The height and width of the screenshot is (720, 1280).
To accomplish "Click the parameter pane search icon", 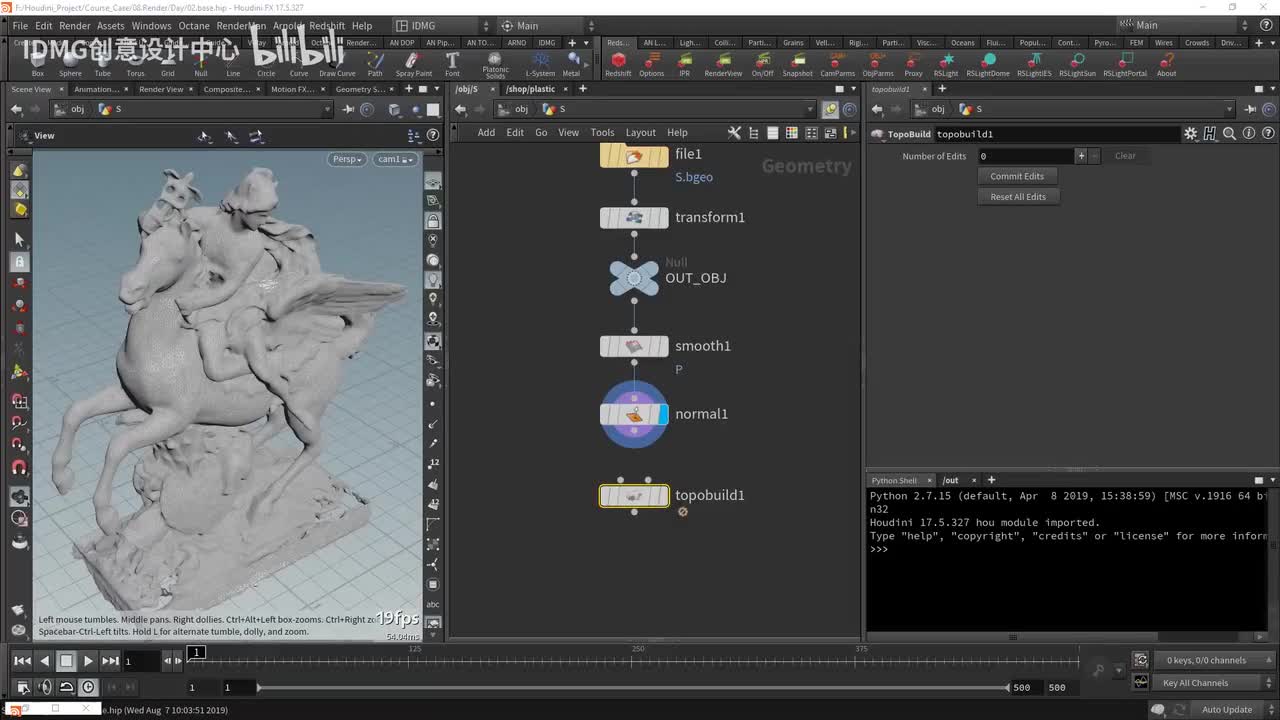I will (x=1229, y=134).
